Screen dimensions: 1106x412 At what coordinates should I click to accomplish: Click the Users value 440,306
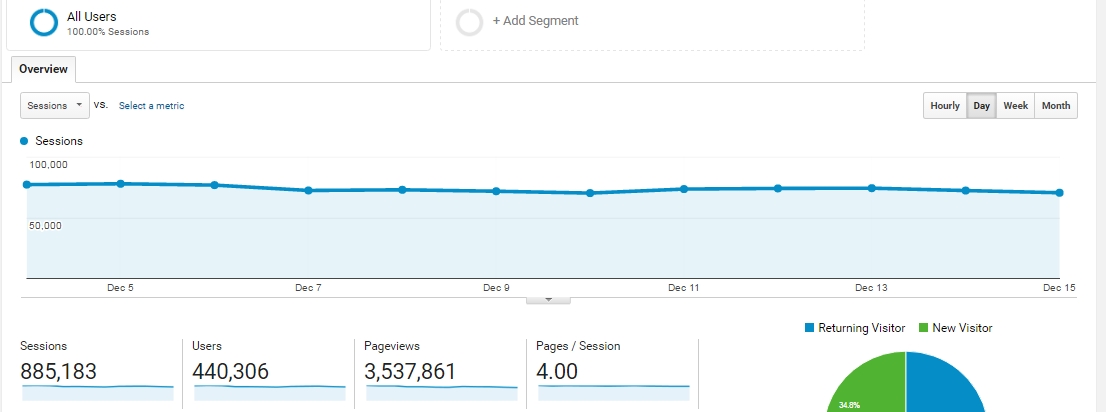[231, 371]
